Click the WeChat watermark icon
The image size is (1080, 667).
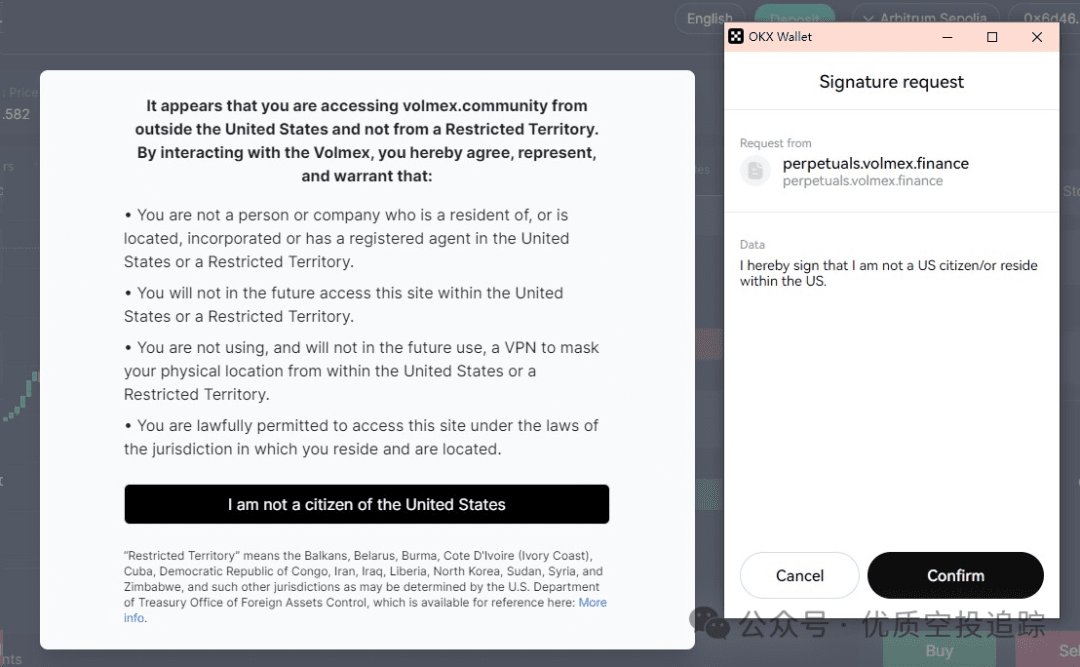pos(710,623)
